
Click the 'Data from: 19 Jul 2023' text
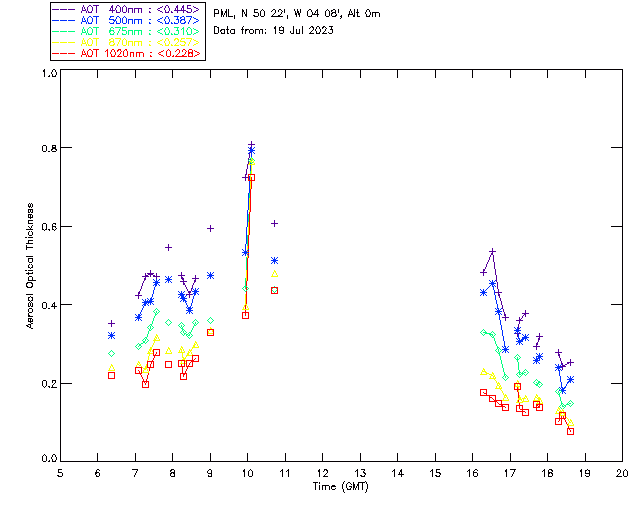coord(273,30)
